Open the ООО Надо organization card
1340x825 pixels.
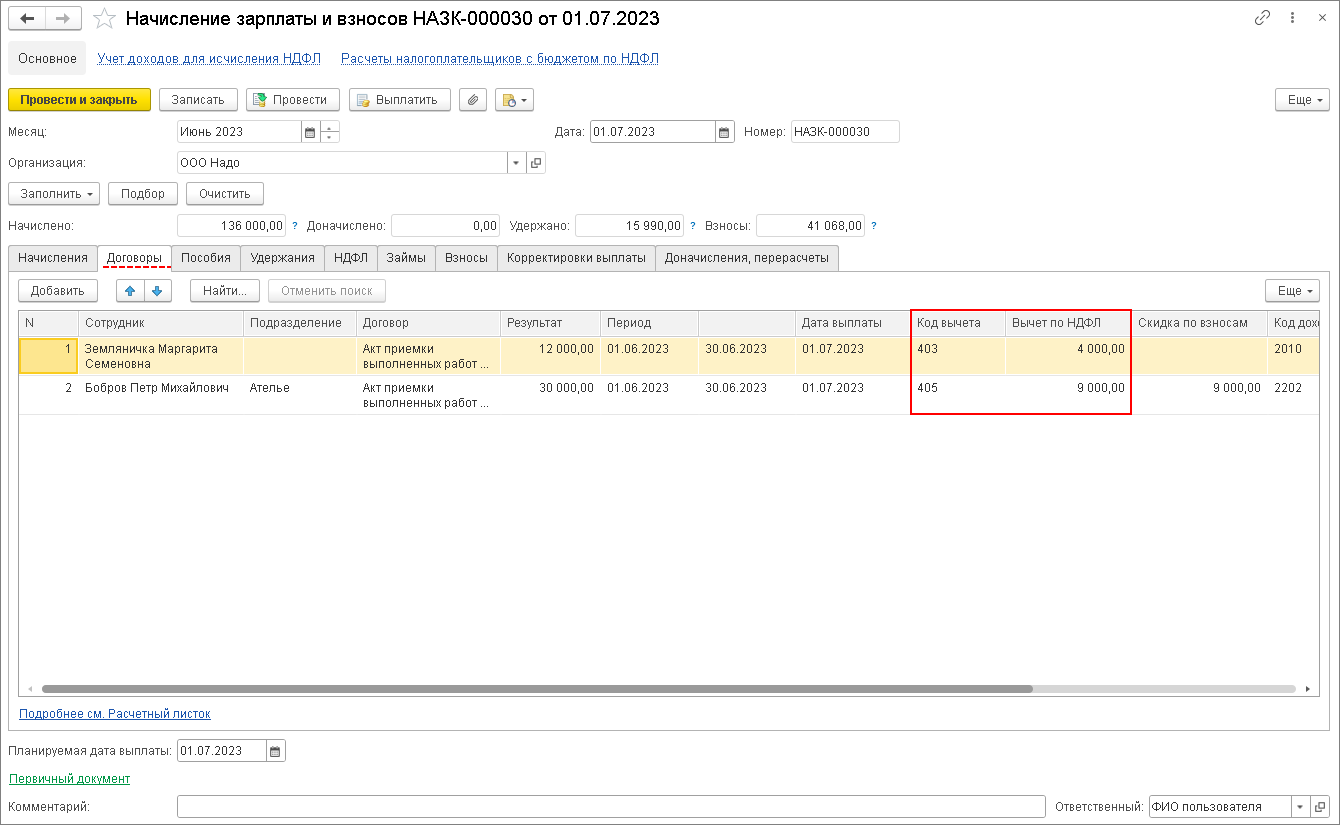click(536, 163)
